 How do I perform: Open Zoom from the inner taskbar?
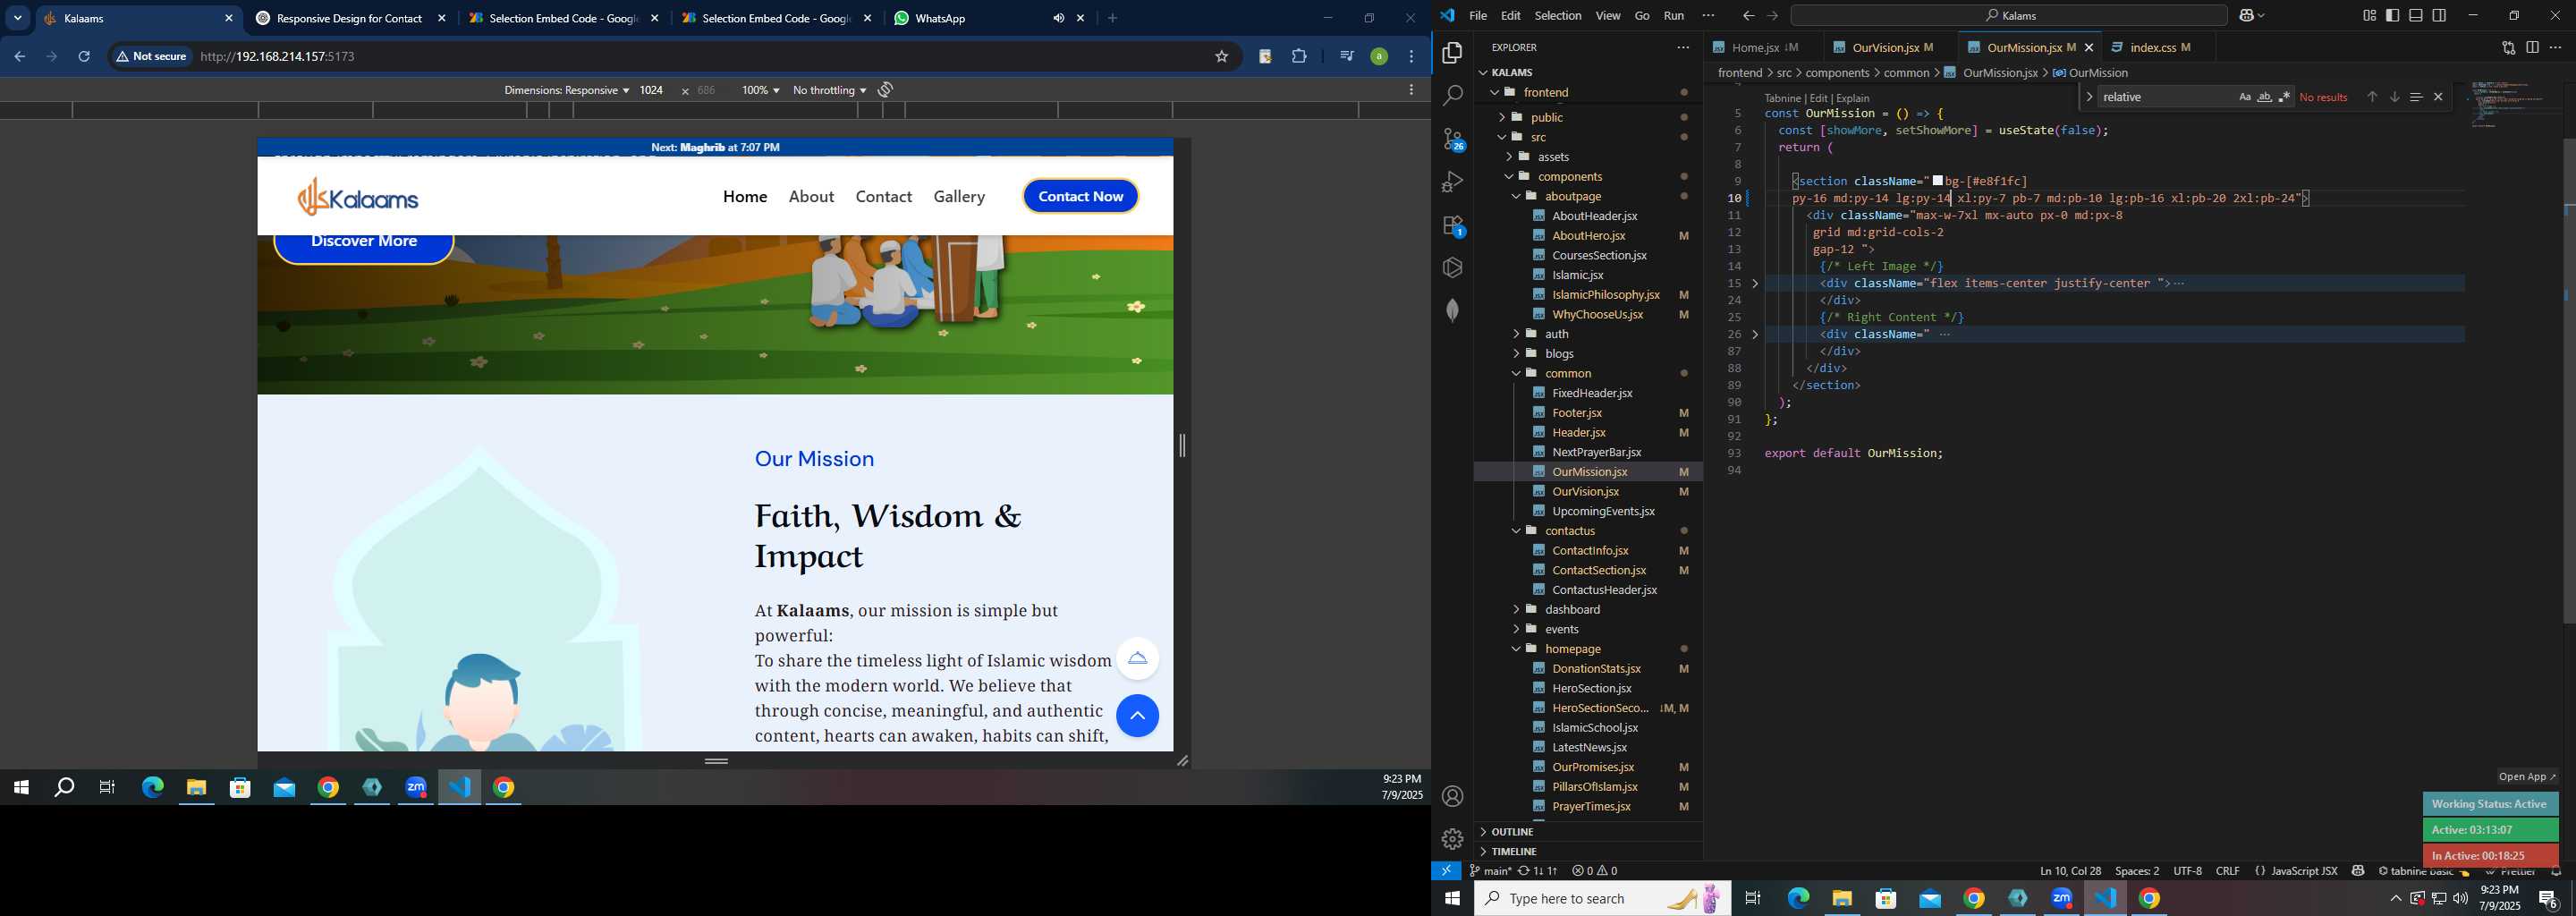point(416,788)
